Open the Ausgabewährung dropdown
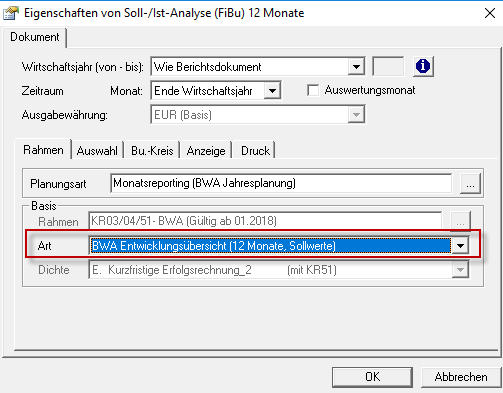503x393 pixels. 356,115
